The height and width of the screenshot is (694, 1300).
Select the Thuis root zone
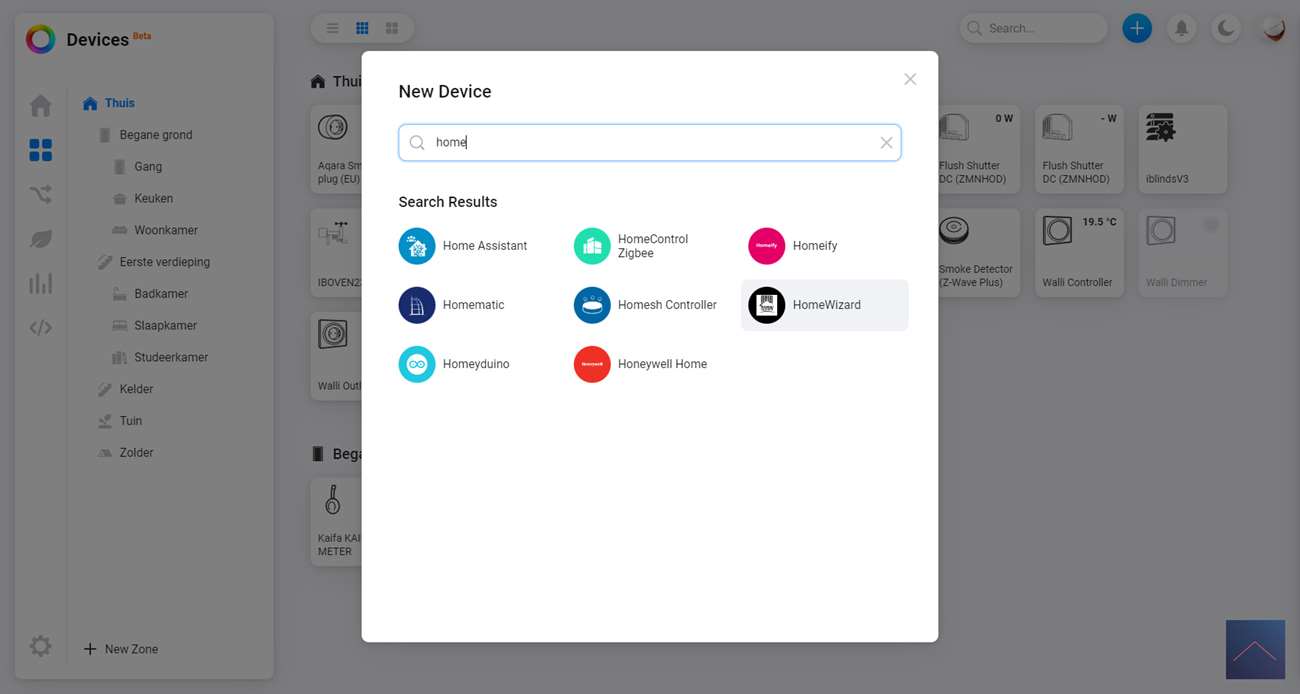(119, 103)
